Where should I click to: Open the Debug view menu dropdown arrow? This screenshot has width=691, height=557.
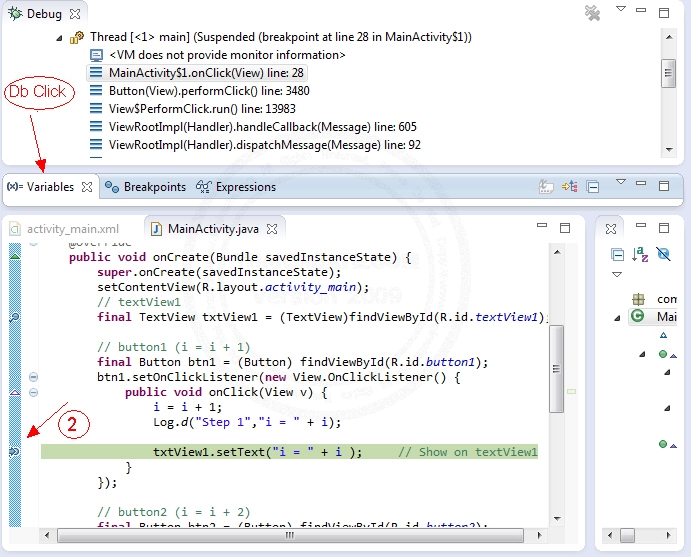(x=621, y=9)
